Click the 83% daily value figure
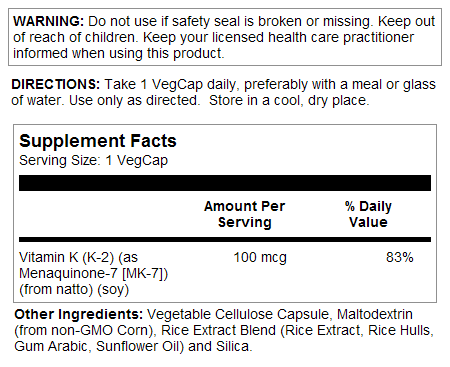Screen dimensions: 450x367 click(x=400, y=258)
